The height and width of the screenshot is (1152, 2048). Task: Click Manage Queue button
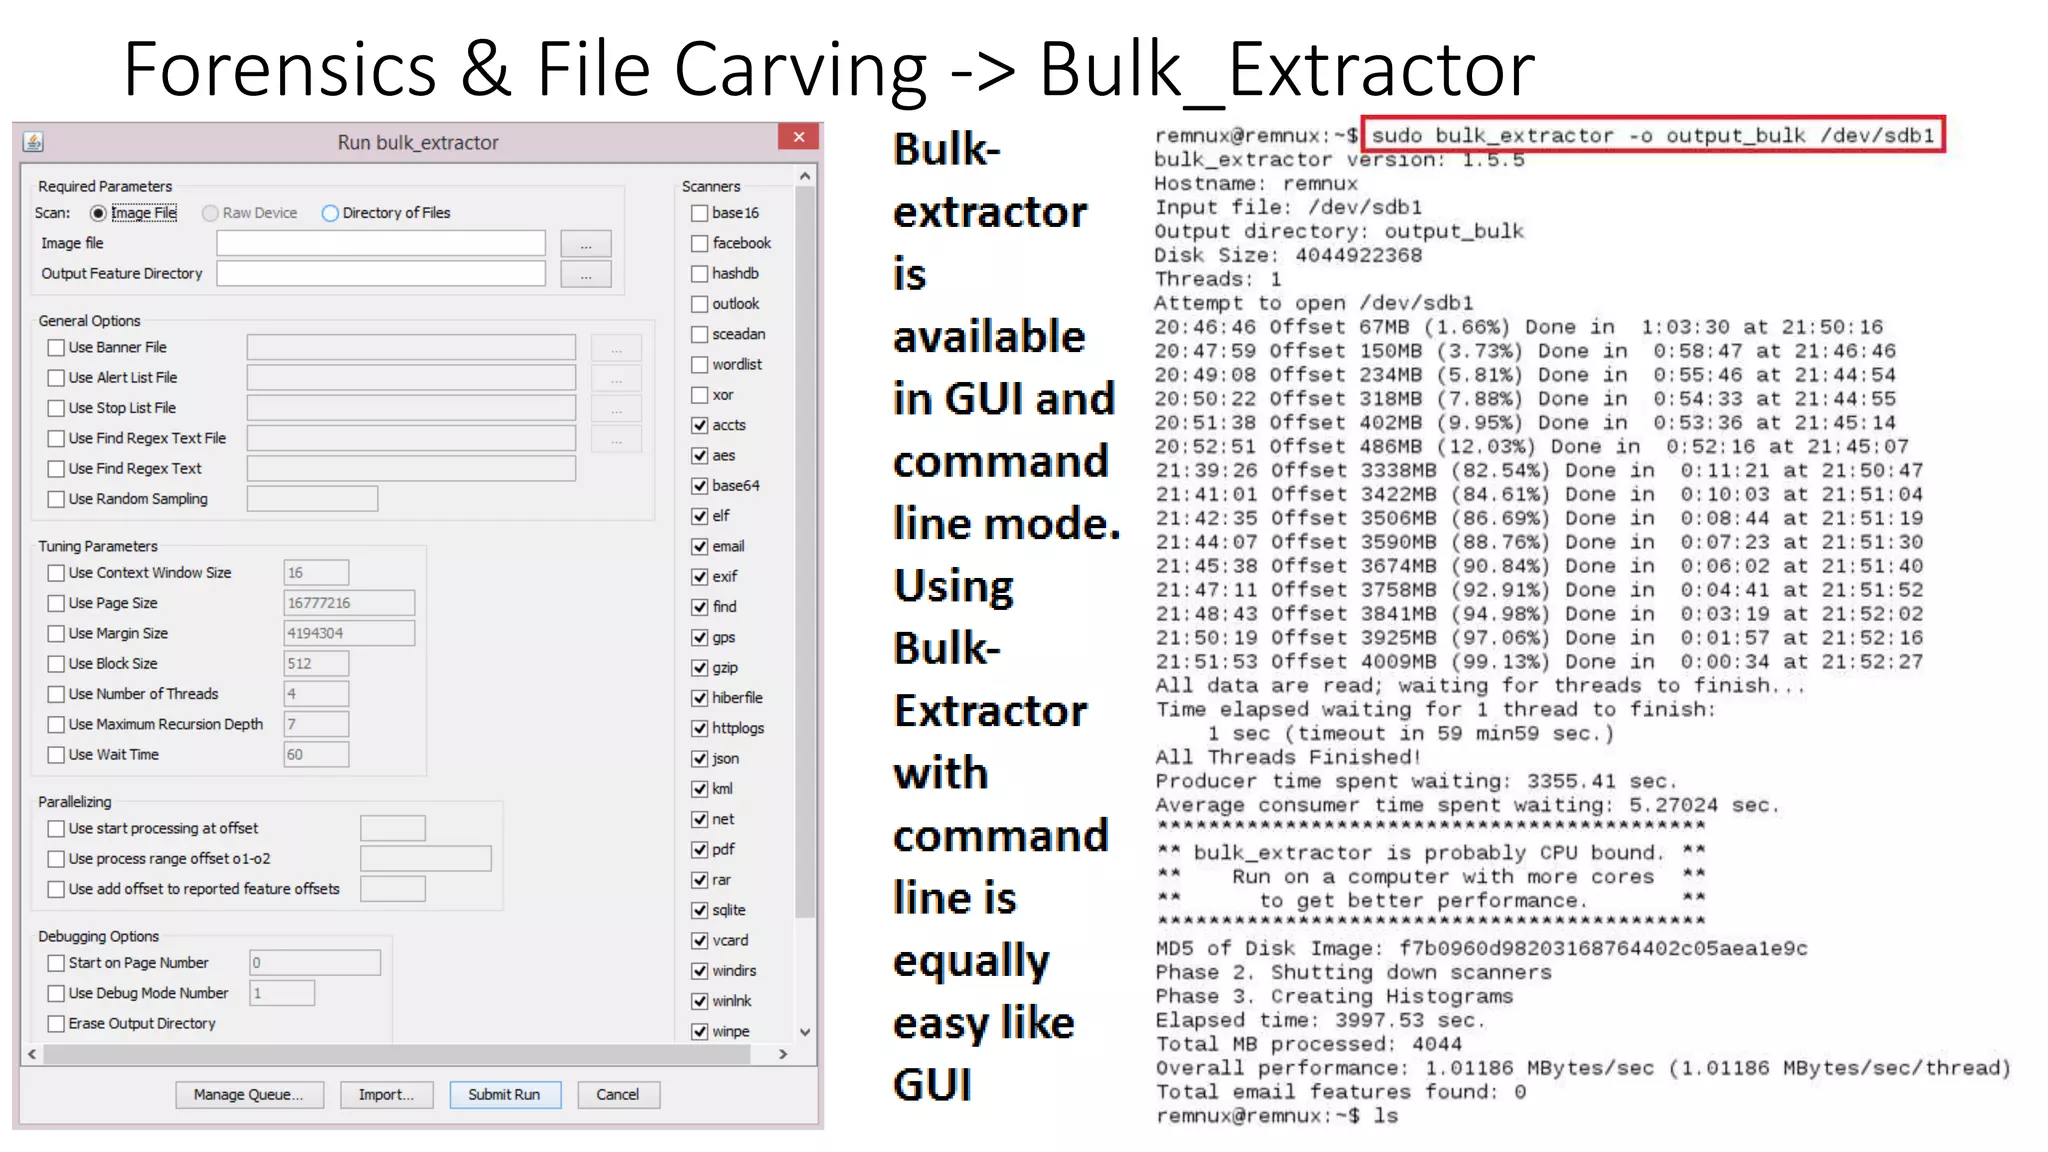[250, 1095]
